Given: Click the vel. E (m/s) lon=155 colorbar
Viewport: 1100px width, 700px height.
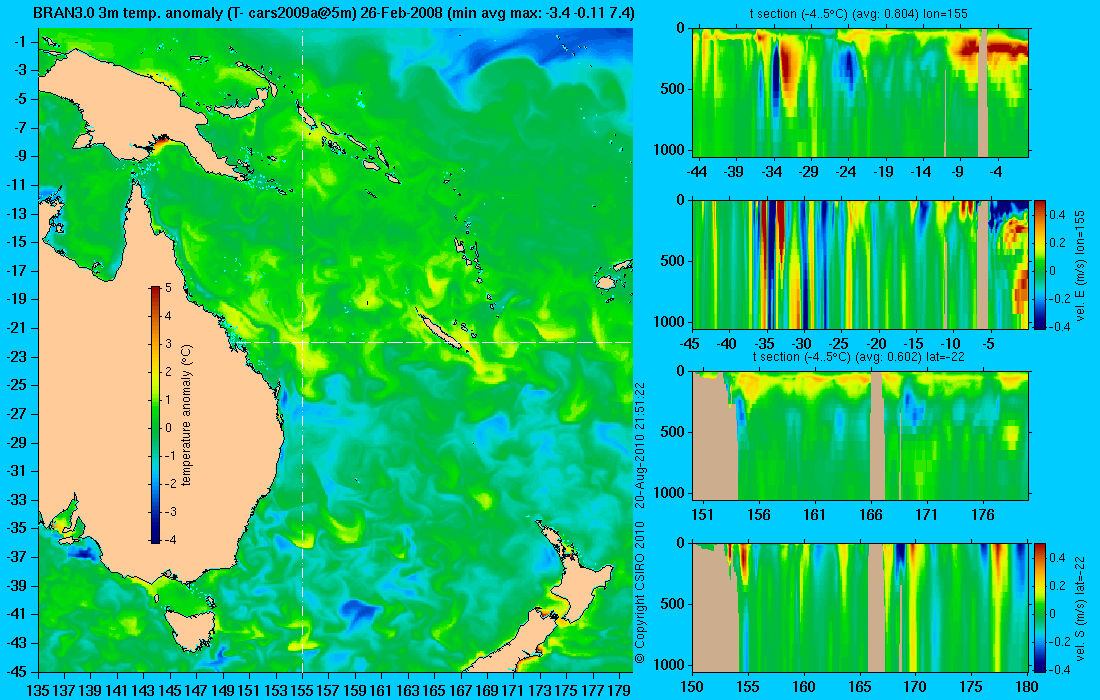Looking at the screenshot, I should [x=1039, y=264].
